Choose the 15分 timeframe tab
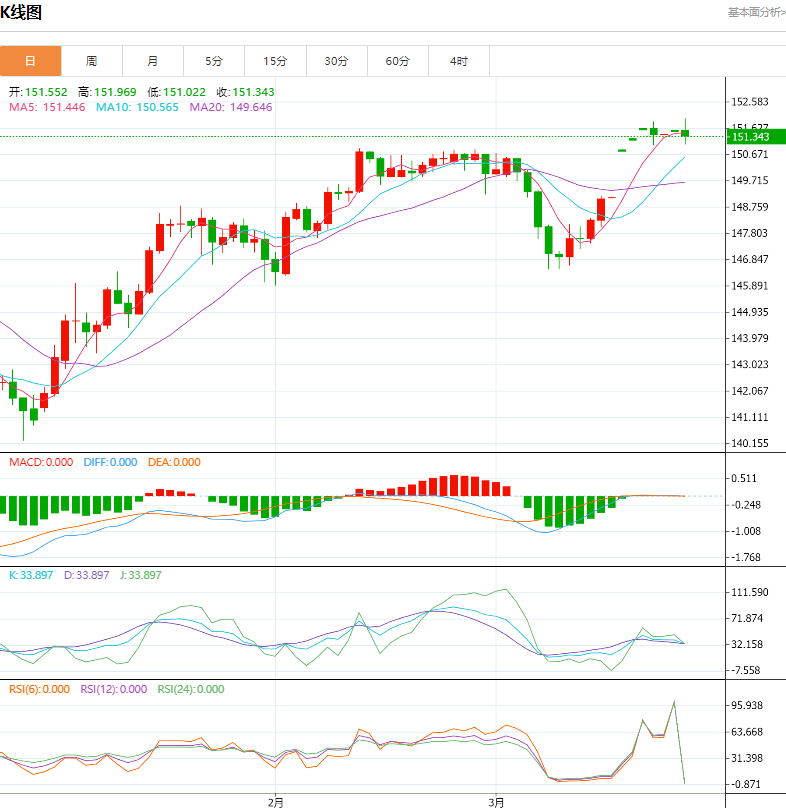The height and width of the screenshot is (808, 786). pos(275,61)
